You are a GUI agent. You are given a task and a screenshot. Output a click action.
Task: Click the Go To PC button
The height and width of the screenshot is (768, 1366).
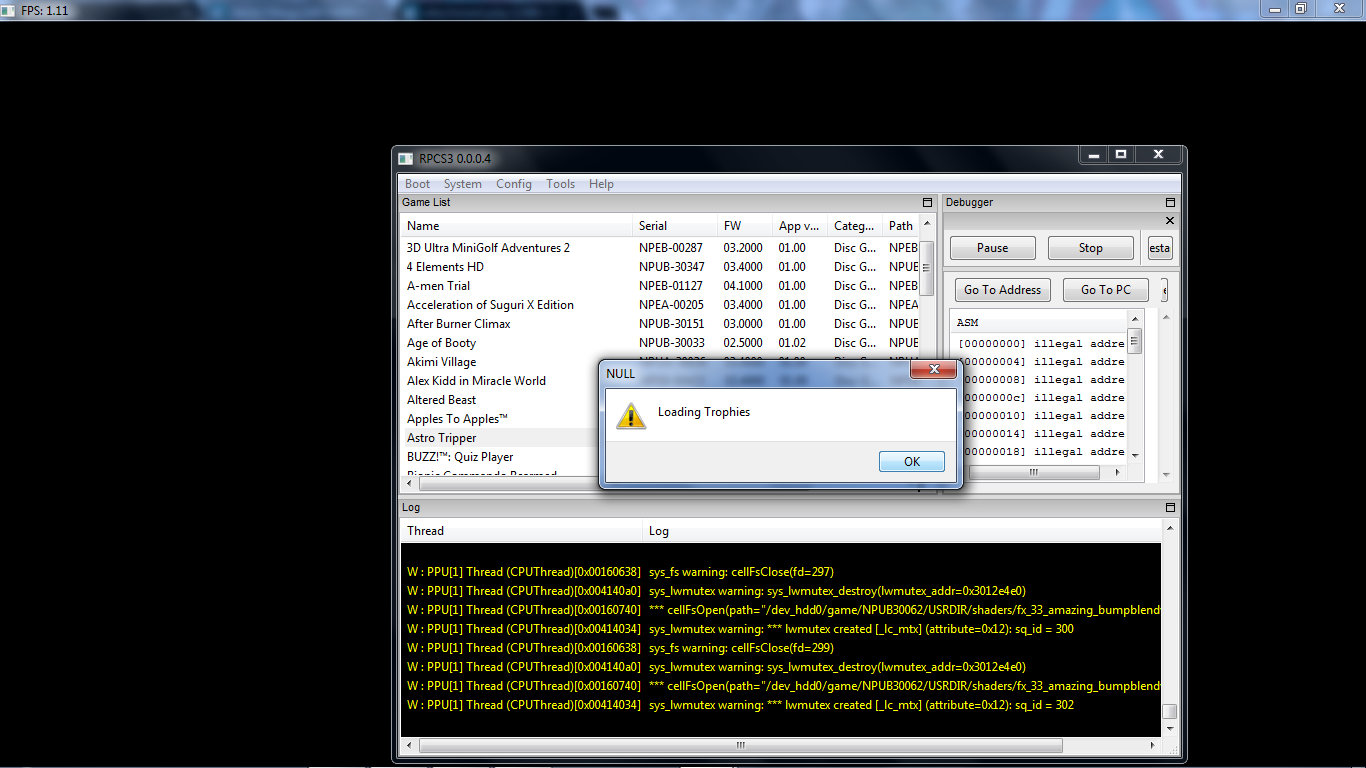coord(1106,290)
